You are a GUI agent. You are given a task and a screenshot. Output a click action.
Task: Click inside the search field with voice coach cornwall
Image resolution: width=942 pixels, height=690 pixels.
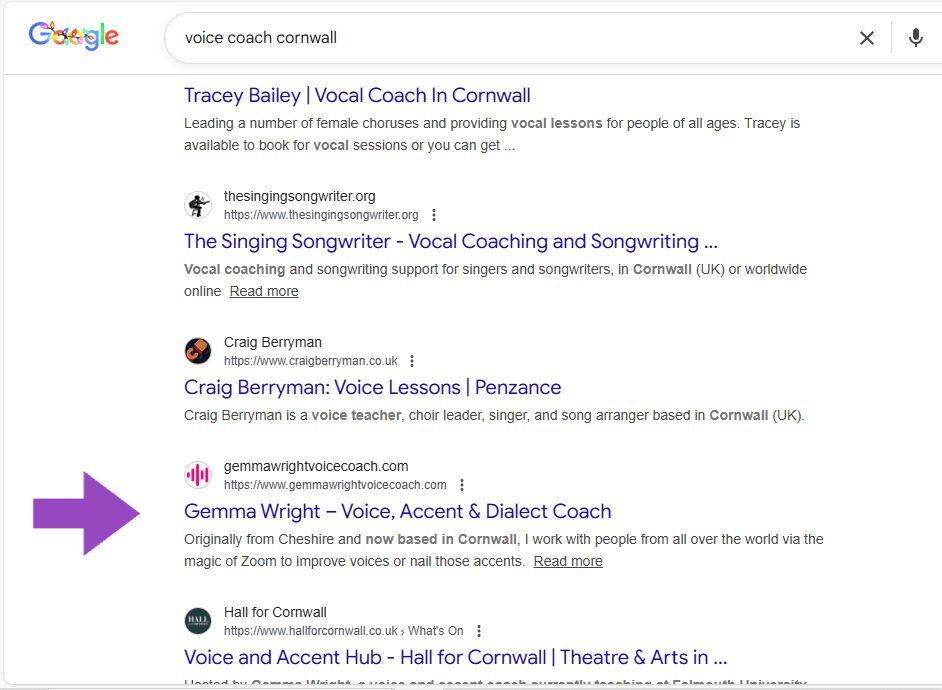(x=500, y=38)
